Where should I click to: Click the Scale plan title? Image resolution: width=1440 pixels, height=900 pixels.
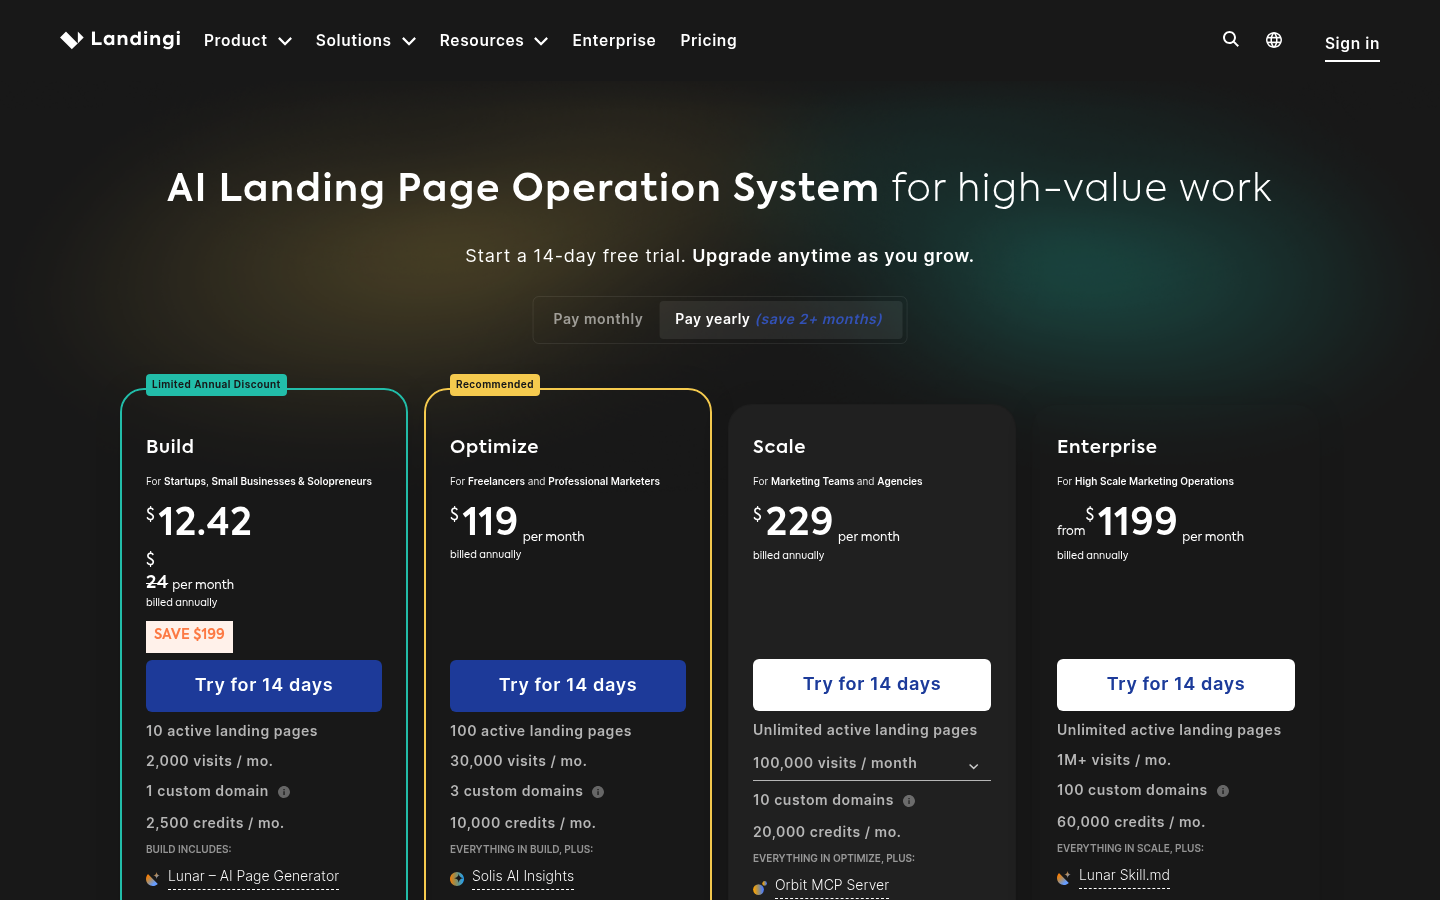[x=779, y=447]
